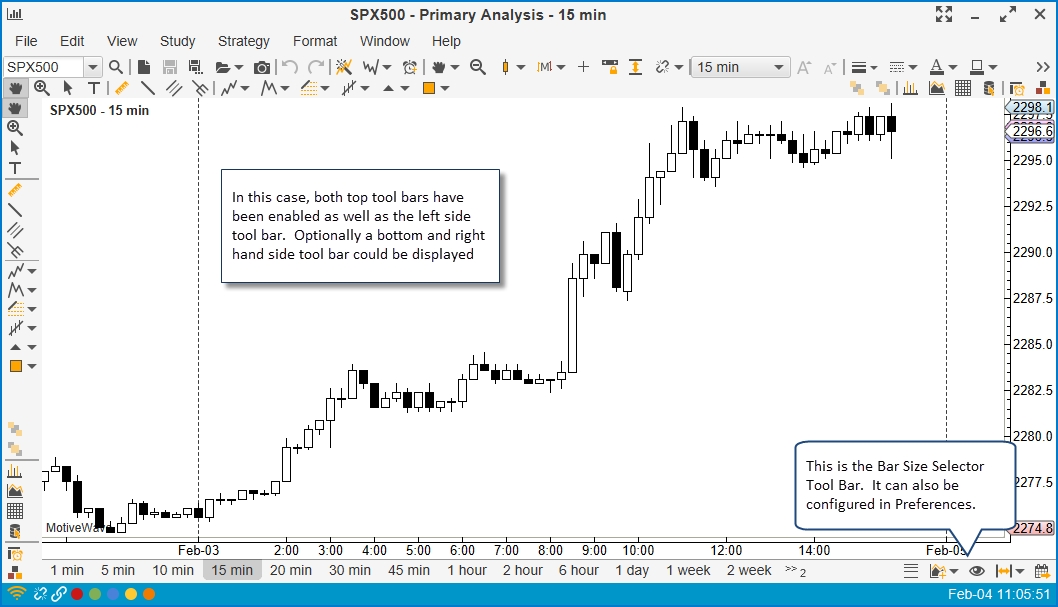Click the crosshair plus icon in top toolbar
This screenshot has width=1058, height=607.
(584, 67)
